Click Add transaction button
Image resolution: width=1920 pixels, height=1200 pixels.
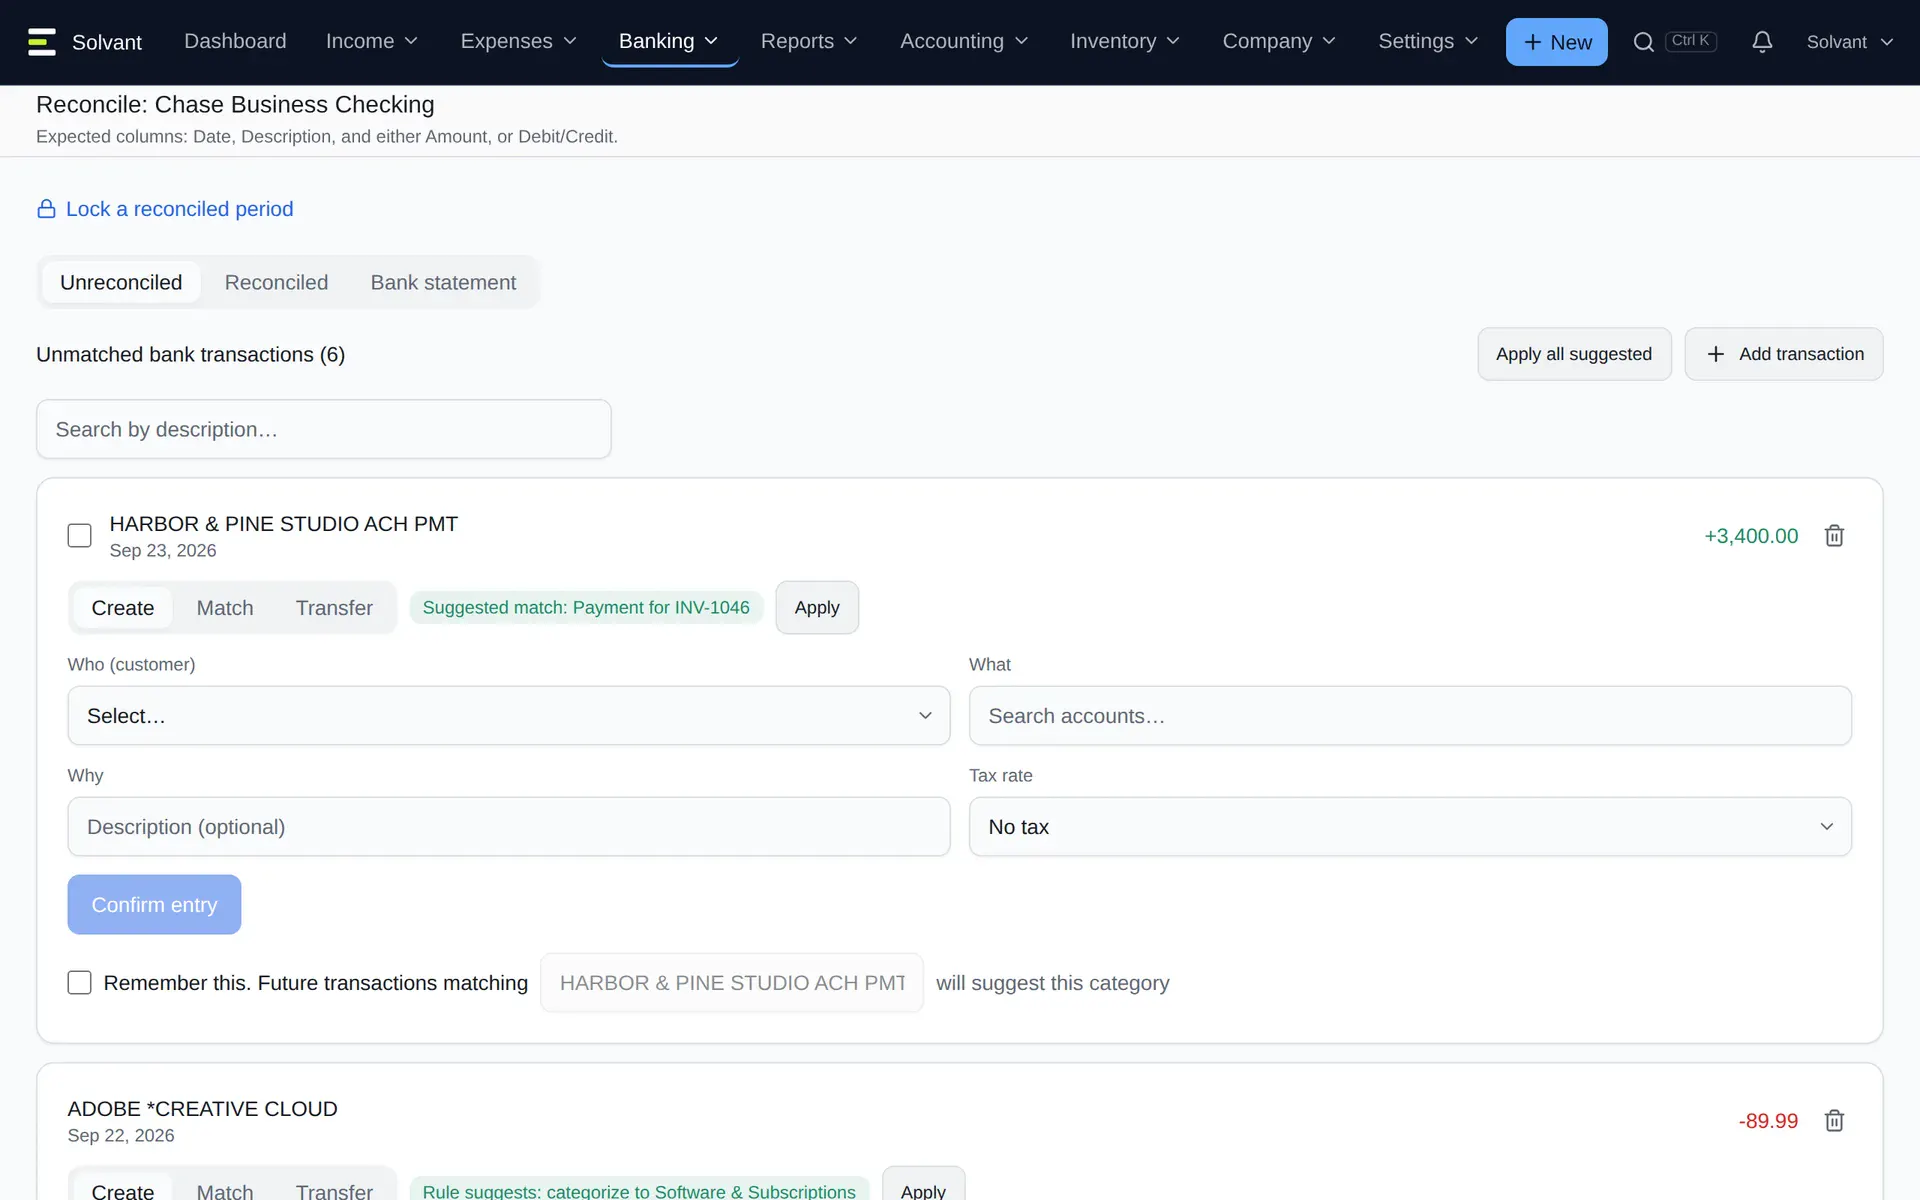pyautogui.click(x=1784, y=354)
